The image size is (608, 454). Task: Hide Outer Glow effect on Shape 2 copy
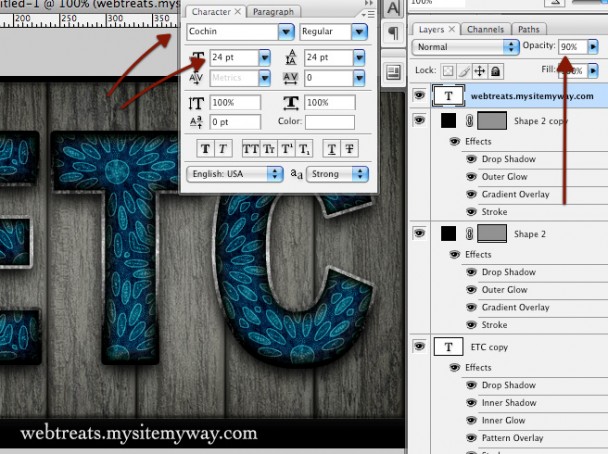click(x=471, y=177)
